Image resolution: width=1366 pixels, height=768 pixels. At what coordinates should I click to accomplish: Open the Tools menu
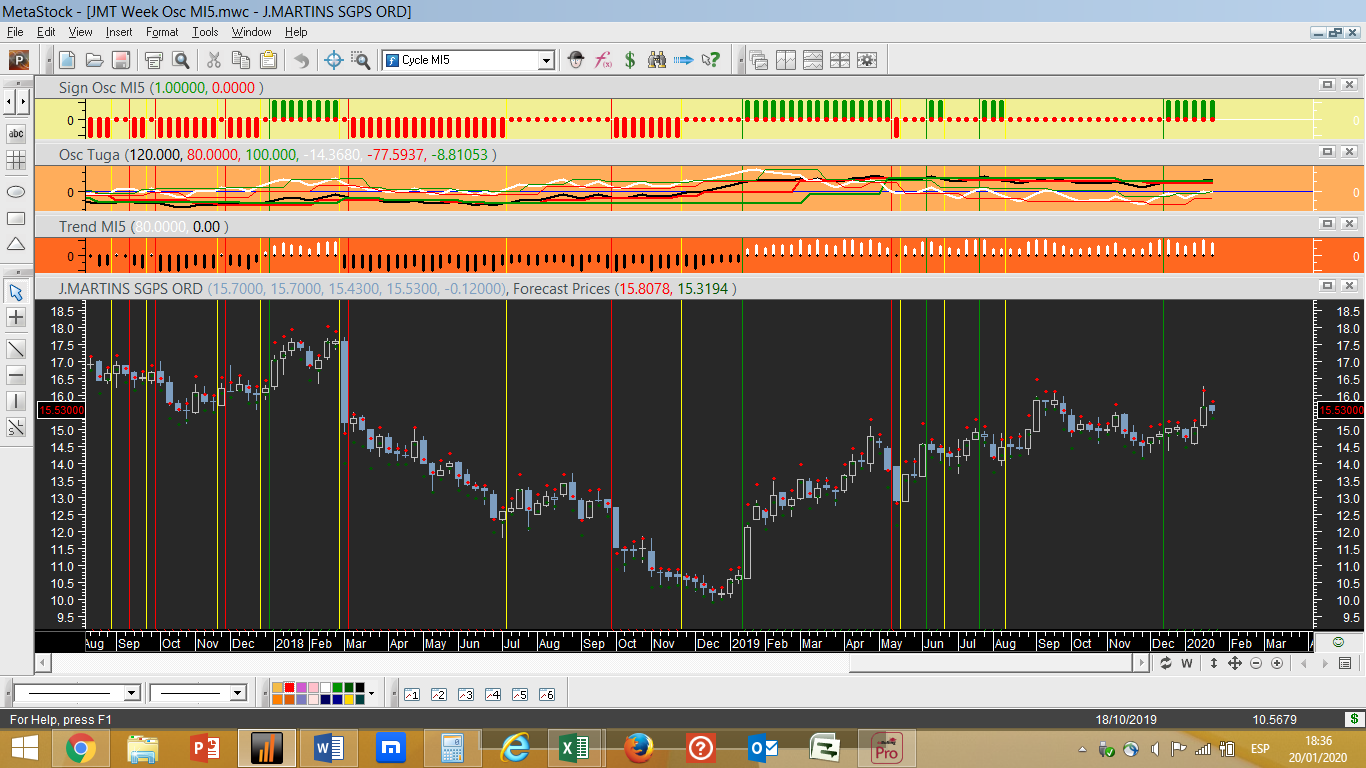[x=205, y=32]
